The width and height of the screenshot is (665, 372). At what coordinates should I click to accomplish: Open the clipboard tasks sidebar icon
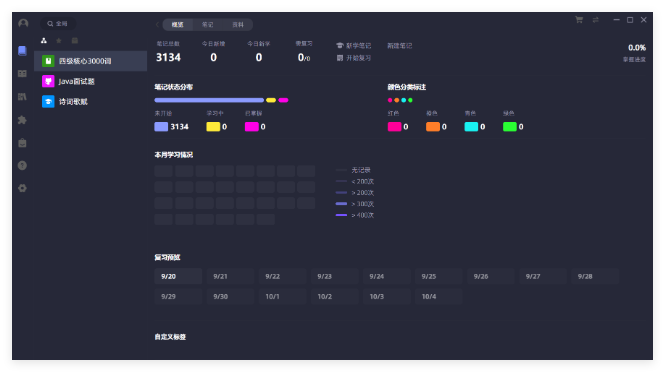tap(22, 143)
